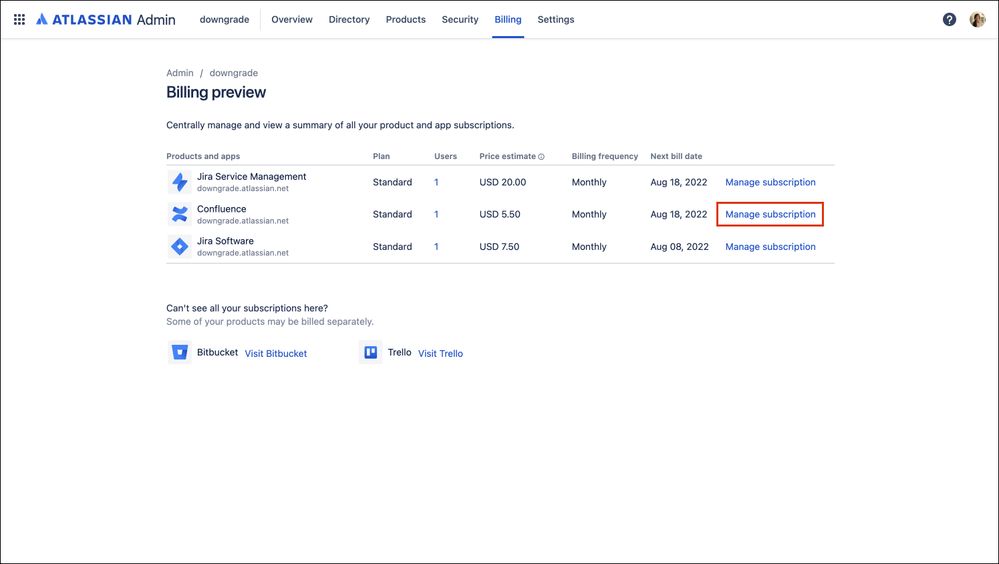Click the Atlassian Admin logo
Viewport: 999px width, 564px height.
pos(105,20)
